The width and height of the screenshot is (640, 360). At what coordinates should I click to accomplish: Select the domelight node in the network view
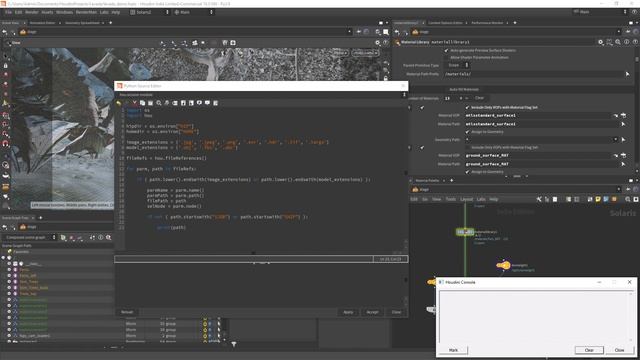tap(503, 265)
